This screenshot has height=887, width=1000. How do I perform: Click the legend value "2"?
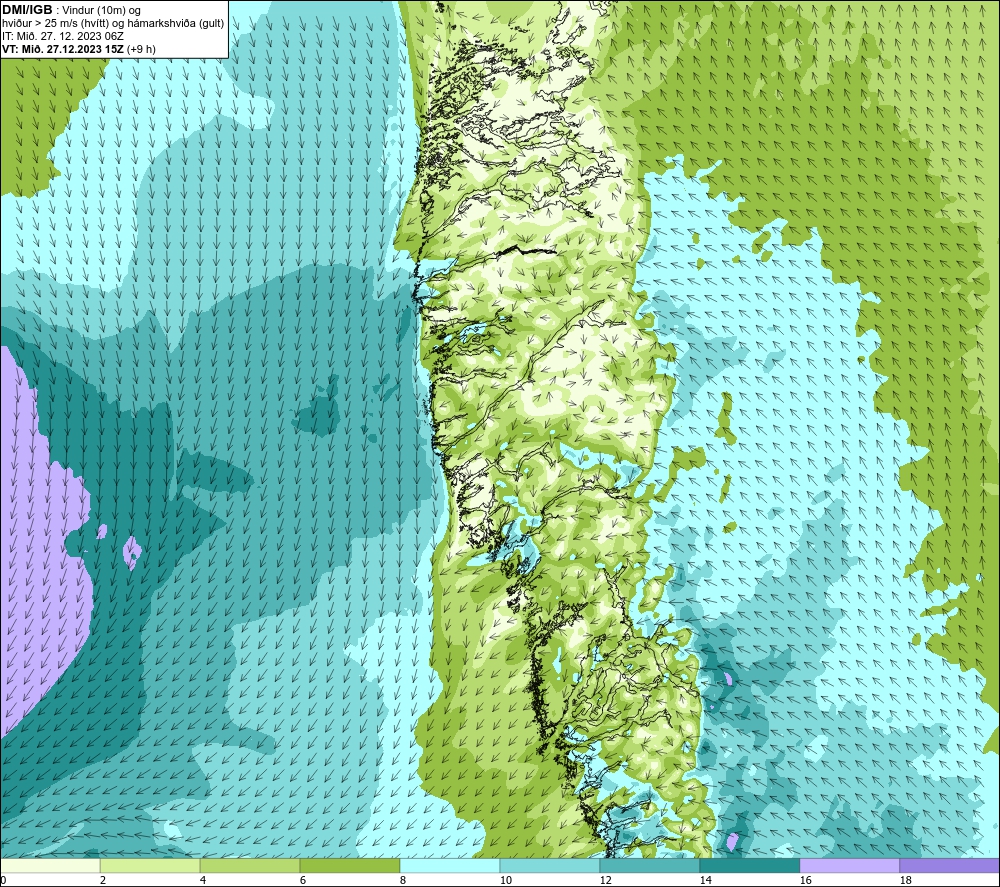[103, 881]
